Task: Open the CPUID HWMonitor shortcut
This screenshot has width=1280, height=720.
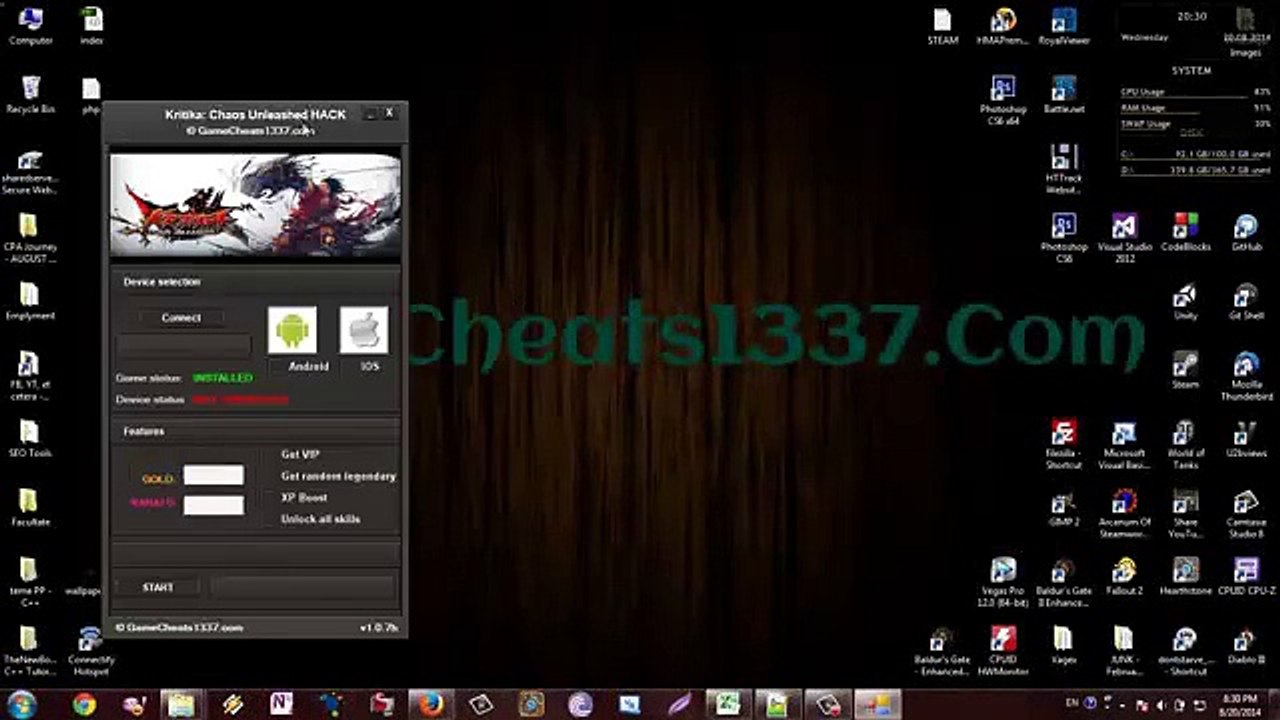Action: tap(1003, 650)
